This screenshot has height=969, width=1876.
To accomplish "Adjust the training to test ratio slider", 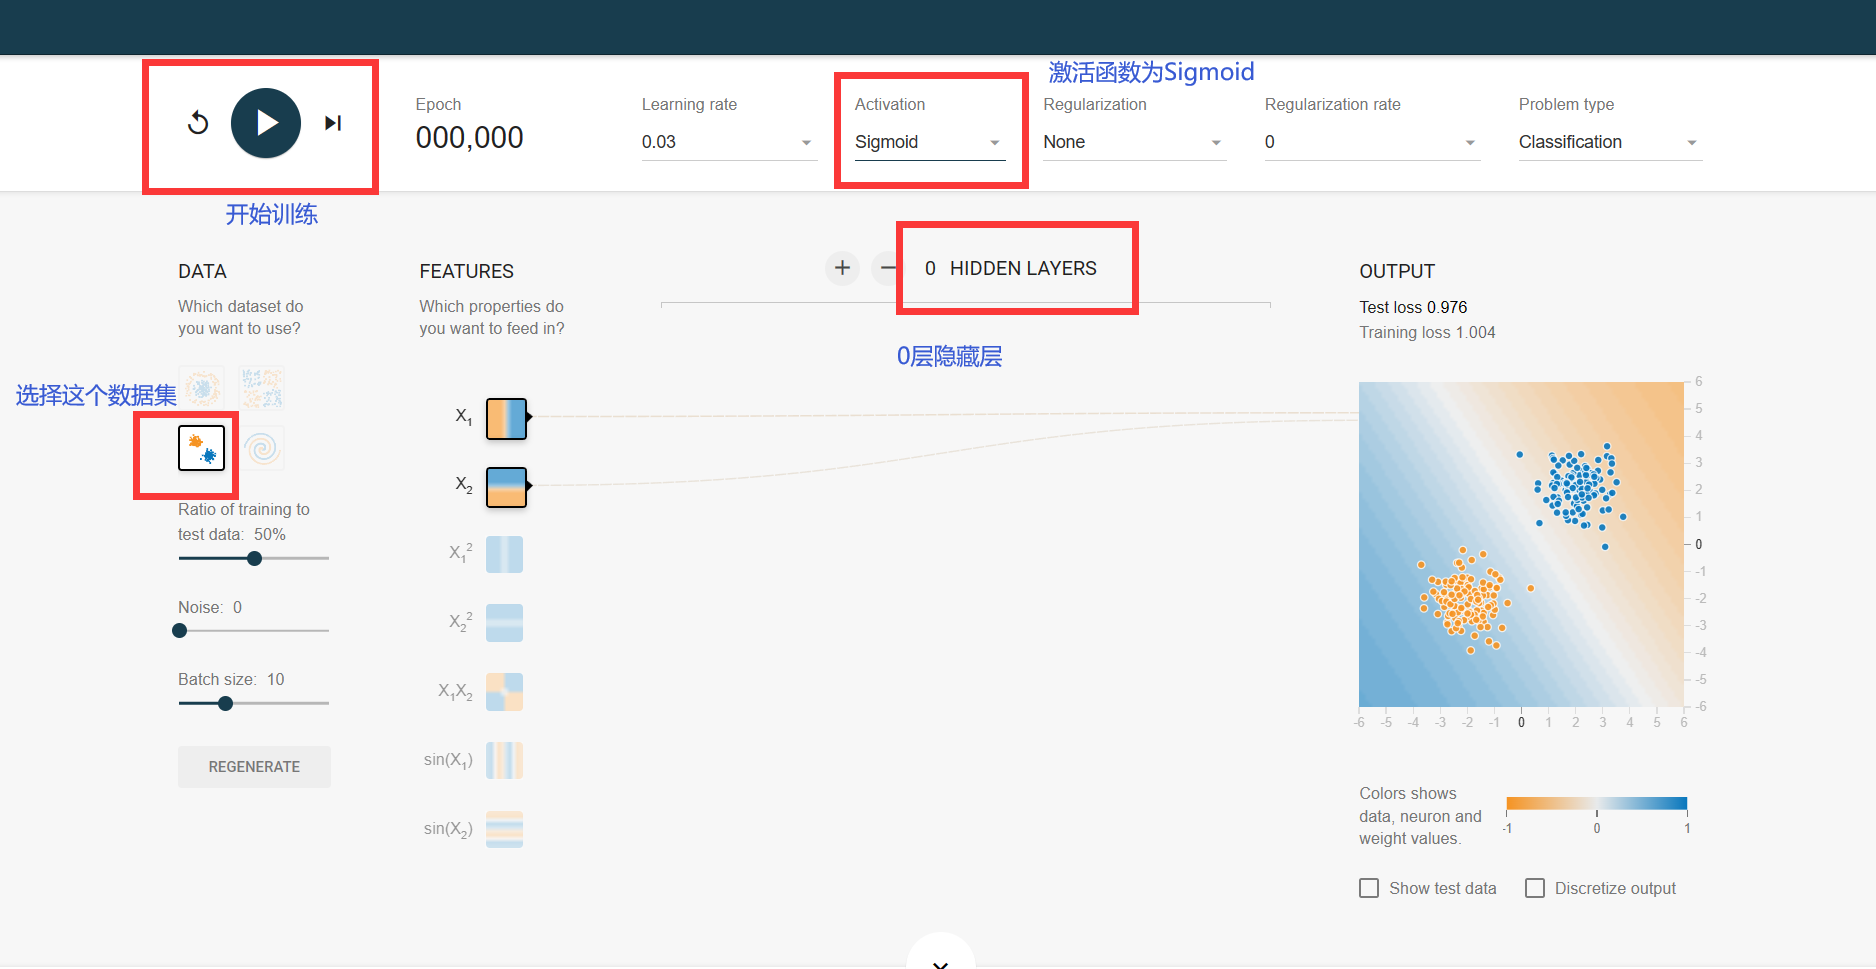I will [254, 558].
